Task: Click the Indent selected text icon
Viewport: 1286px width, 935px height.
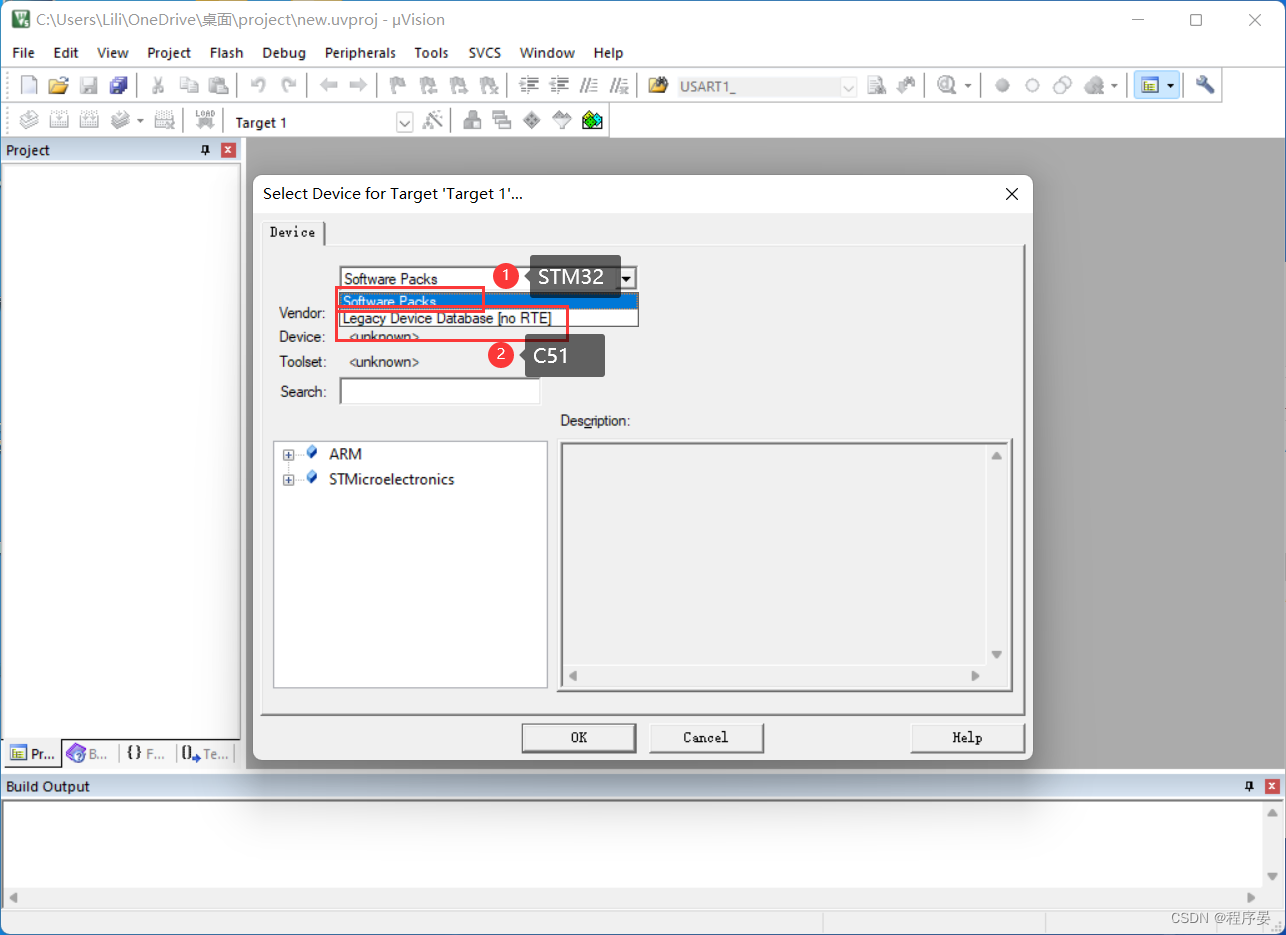Action: click(529, 86)
